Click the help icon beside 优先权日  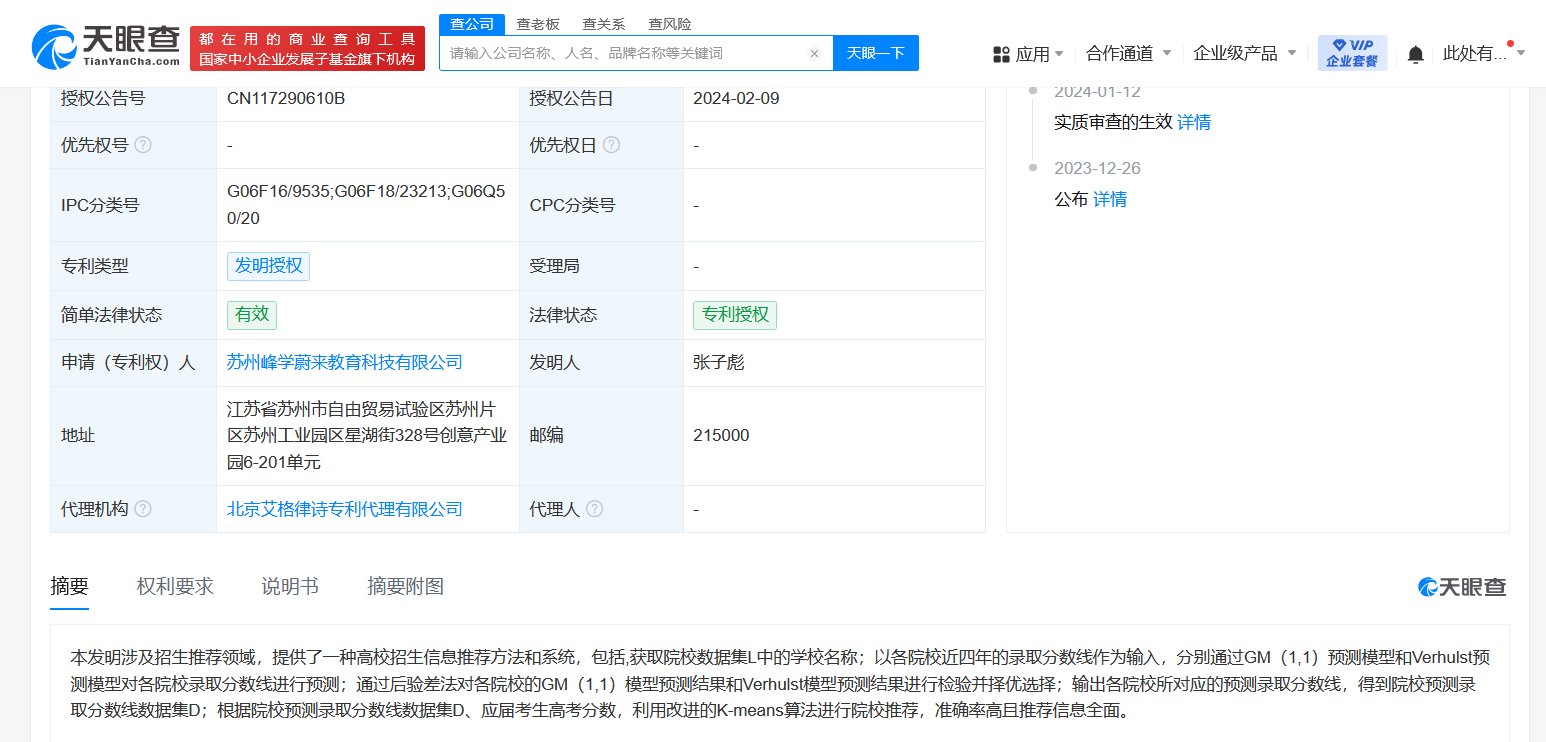pyautogui.click(x=611, y=145)
